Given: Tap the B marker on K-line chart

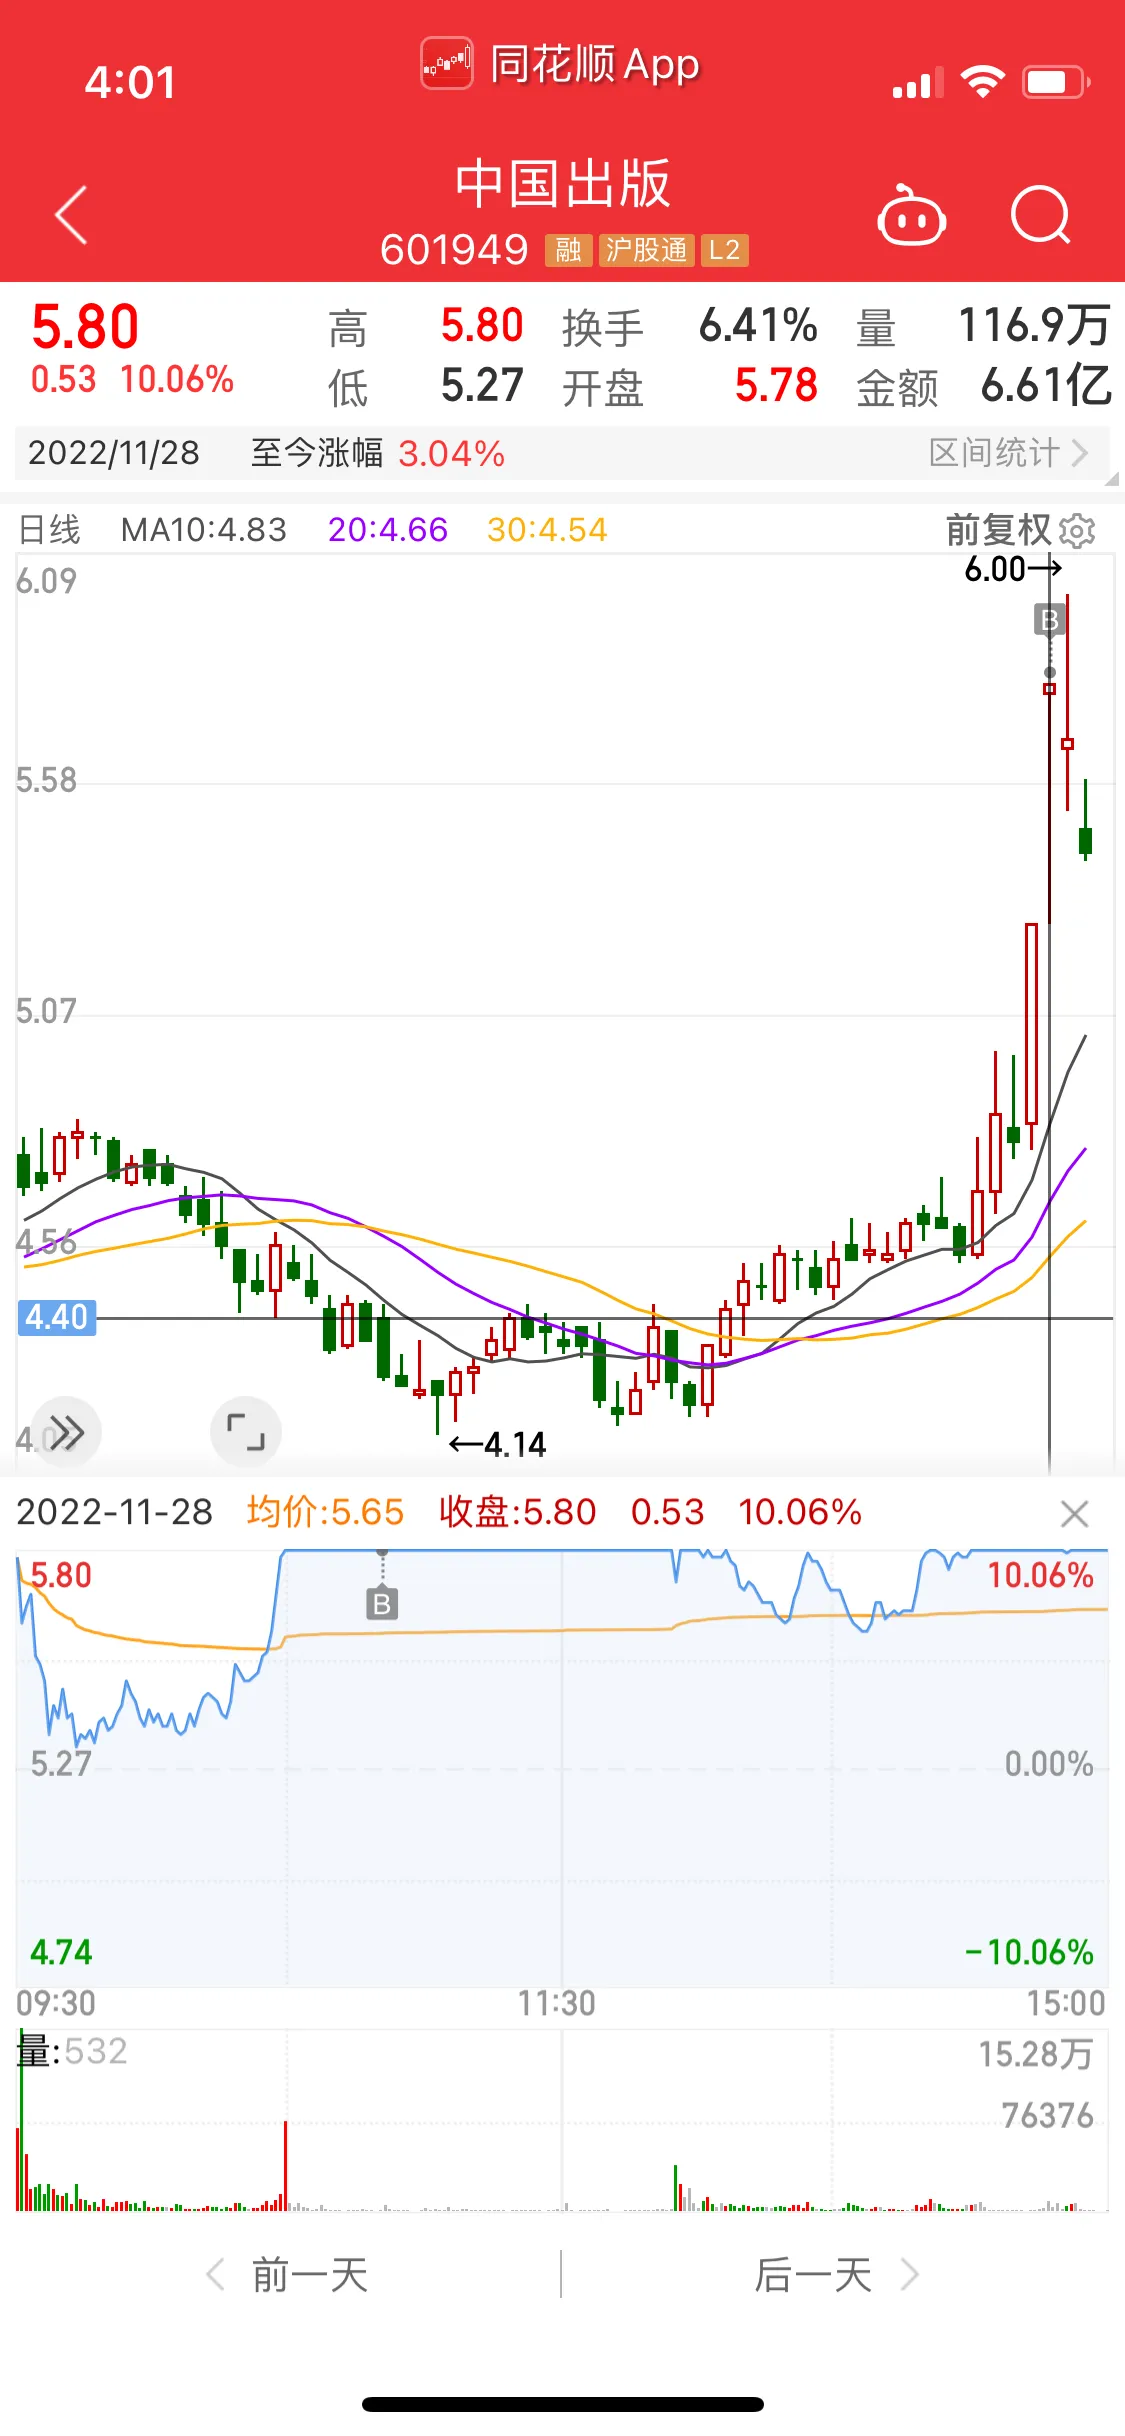Looking at the screenshot, I should pos(1050,620).
